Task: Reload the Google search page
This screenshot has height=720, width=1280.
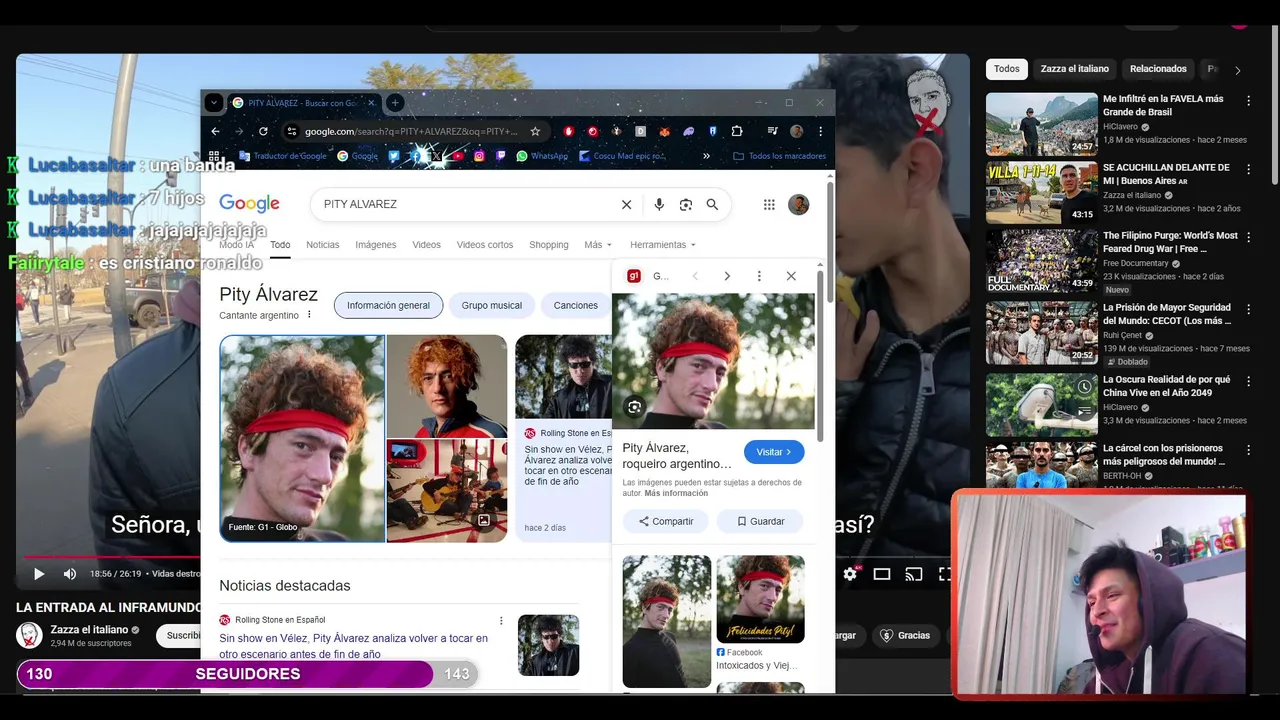Action: tap(263, 131)
